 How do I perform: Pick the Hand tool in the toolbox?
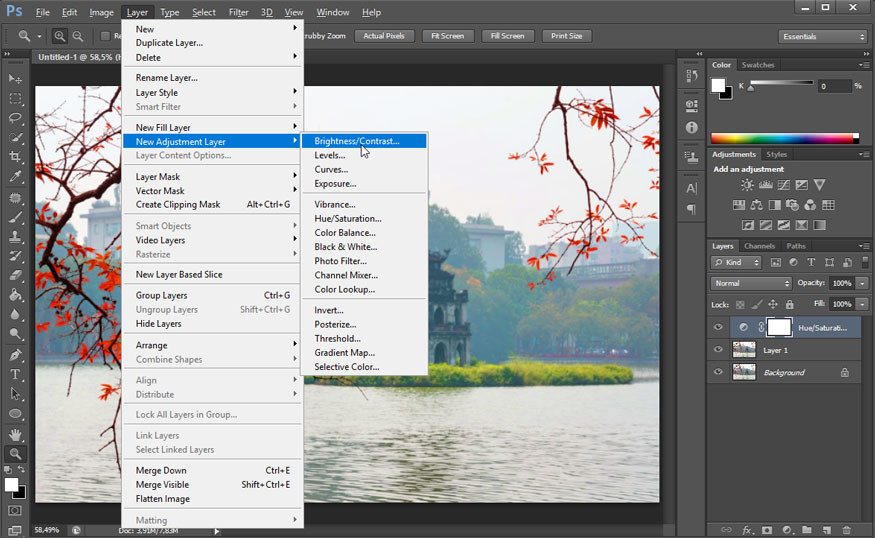[15, 434]
